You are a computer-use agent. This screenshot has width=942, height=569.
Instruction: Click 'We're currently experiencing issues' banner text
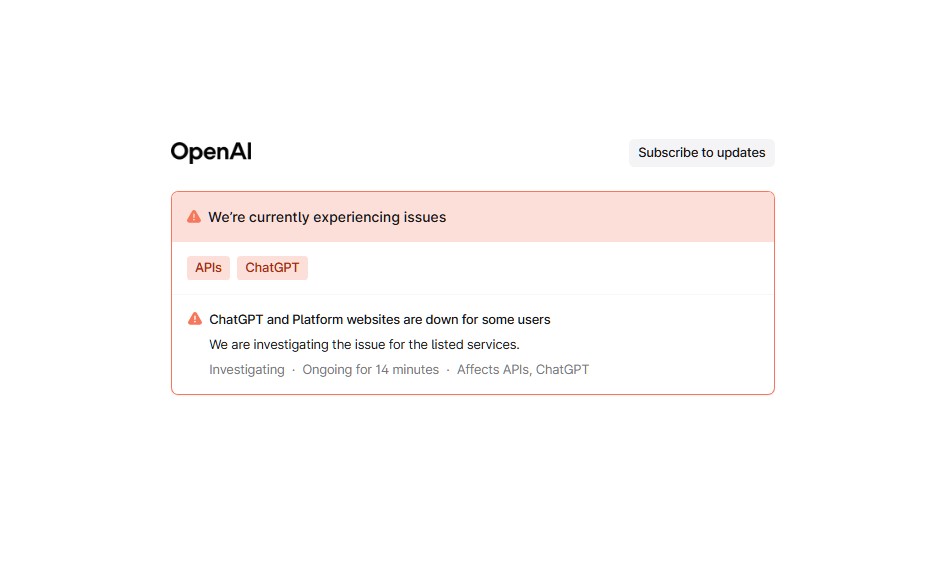pyautogui.click(x=327, y=217)
